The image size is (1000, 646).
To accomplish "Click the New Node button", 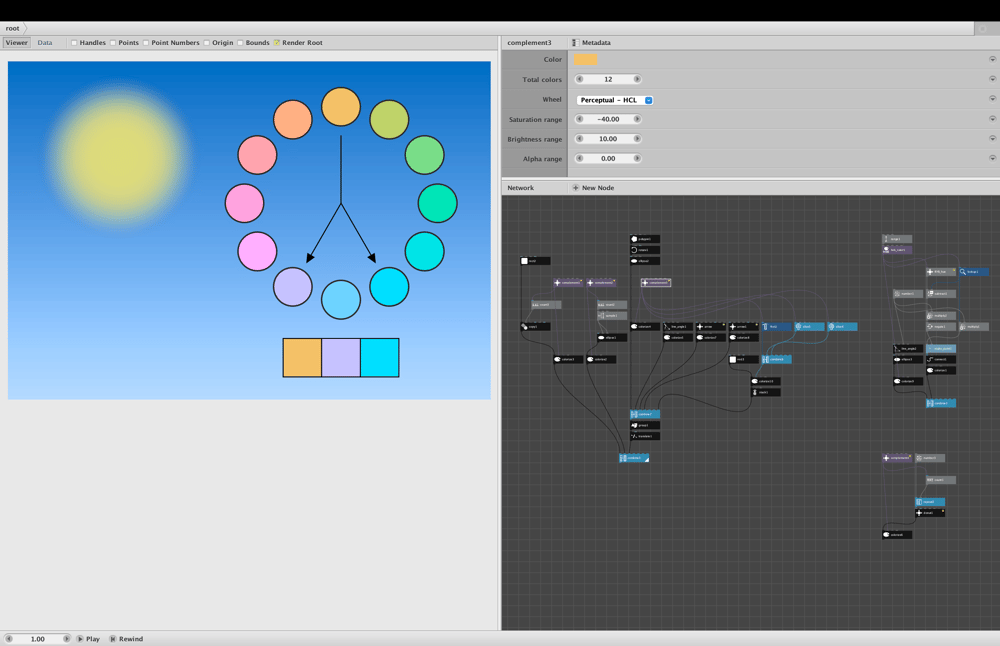I will (594, 187).
